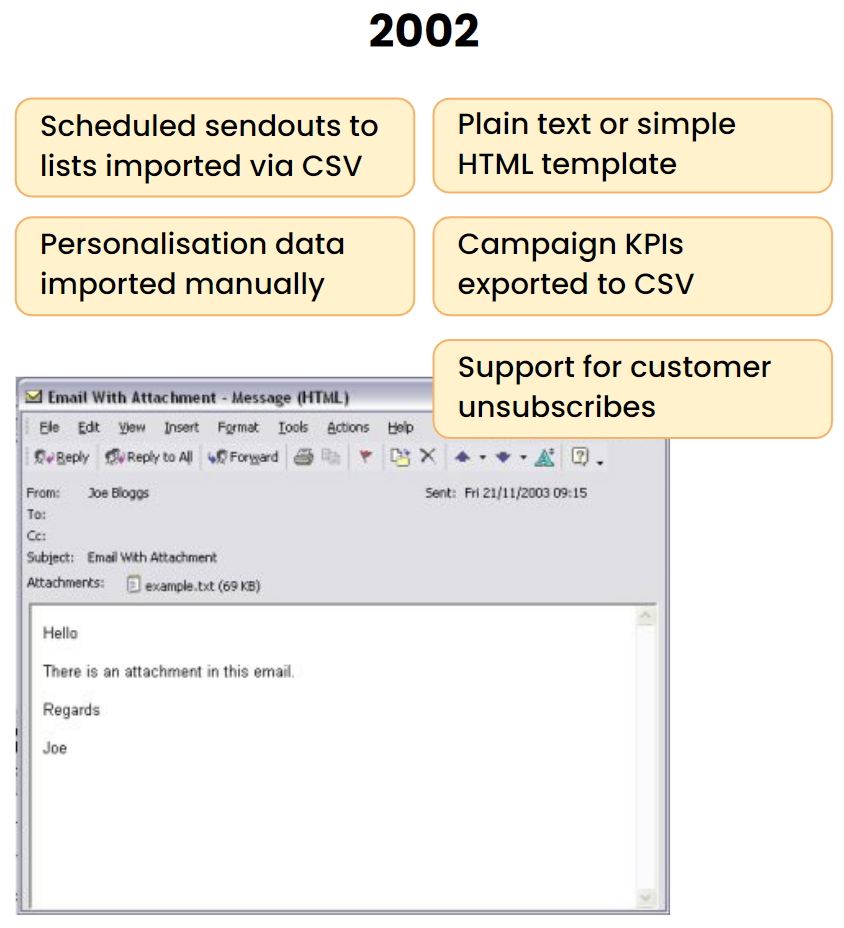The width and height of the screenshot is (844, 928).
Task: Click sender name Joe Bloggs
Action: (118, 492)
